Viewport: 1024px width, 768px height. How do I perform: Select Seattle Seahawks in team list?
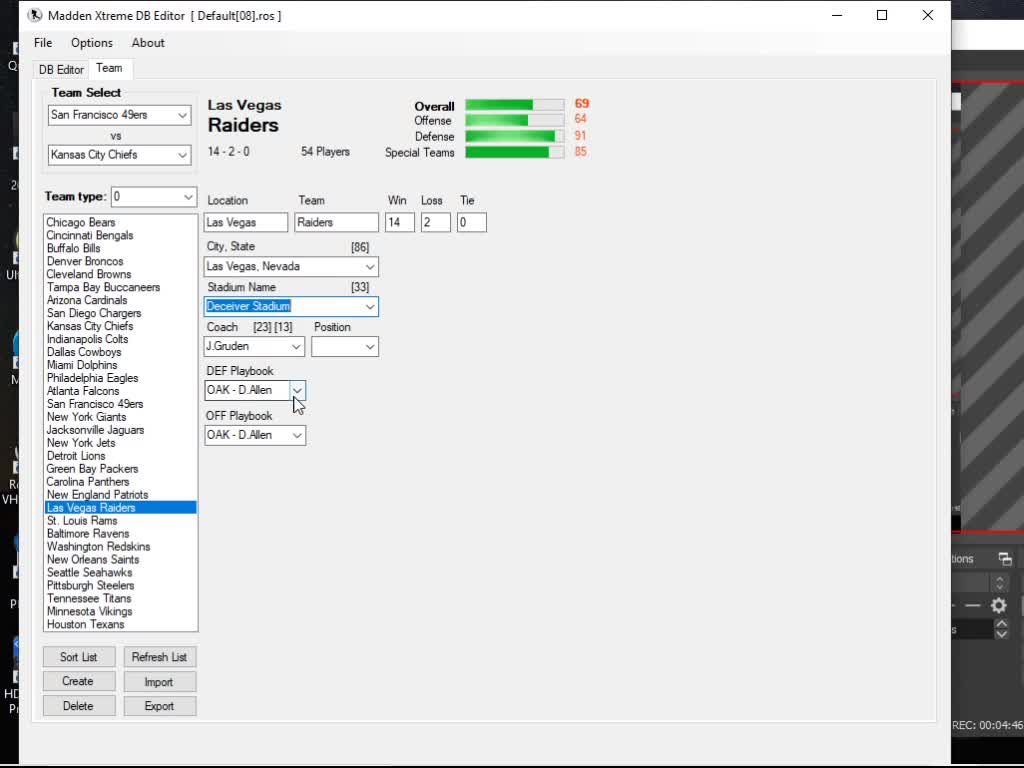coord(120,573)
